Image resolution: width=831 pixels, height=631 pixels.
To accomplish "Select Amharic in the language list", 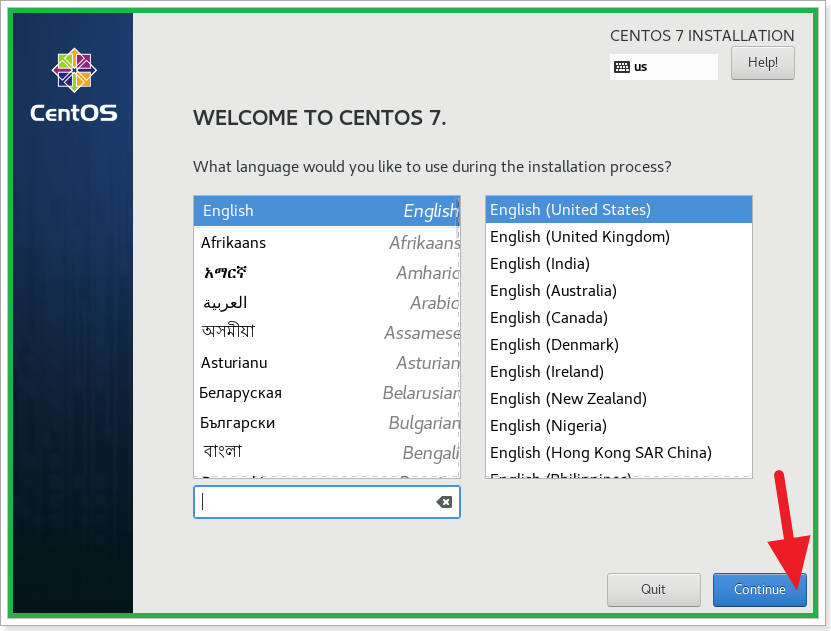I will 327,273.
